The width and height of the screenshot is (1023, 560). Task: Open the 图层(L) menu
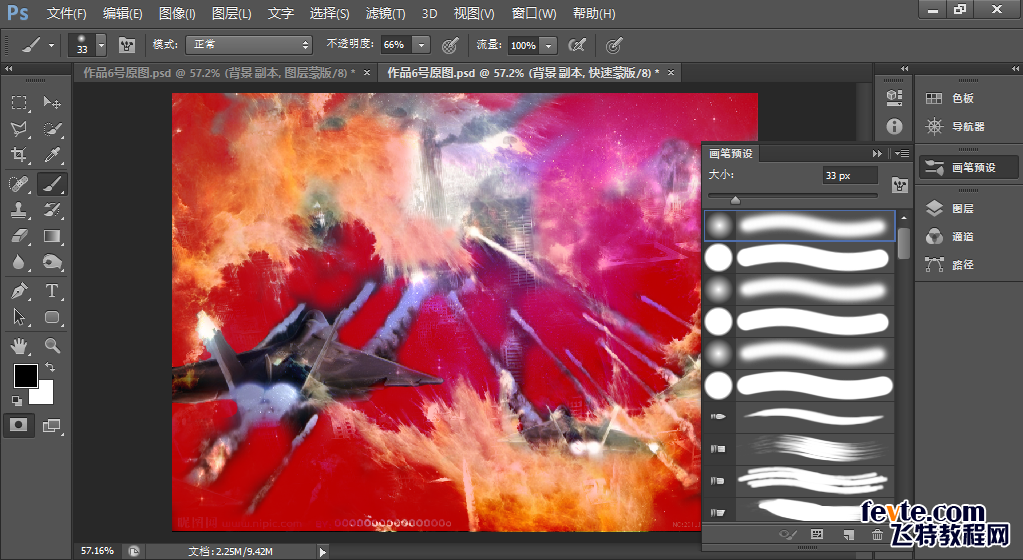coord(232,13)
